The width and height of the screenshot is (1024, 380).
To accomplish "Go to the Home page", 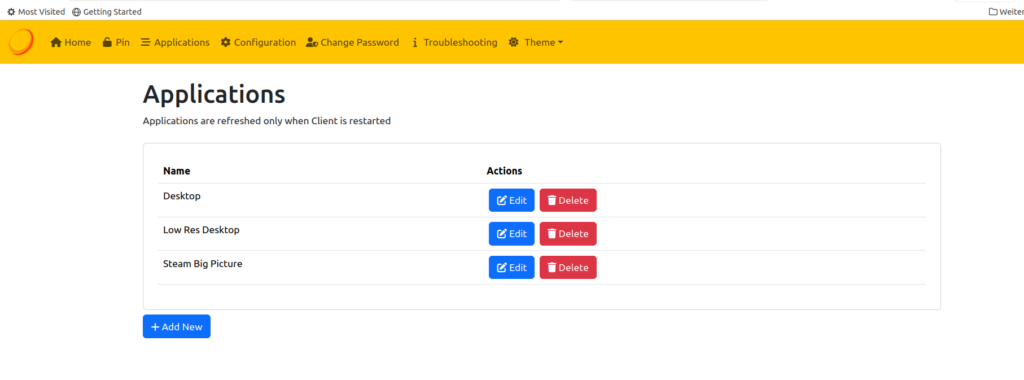I will [x=71, y=42].
